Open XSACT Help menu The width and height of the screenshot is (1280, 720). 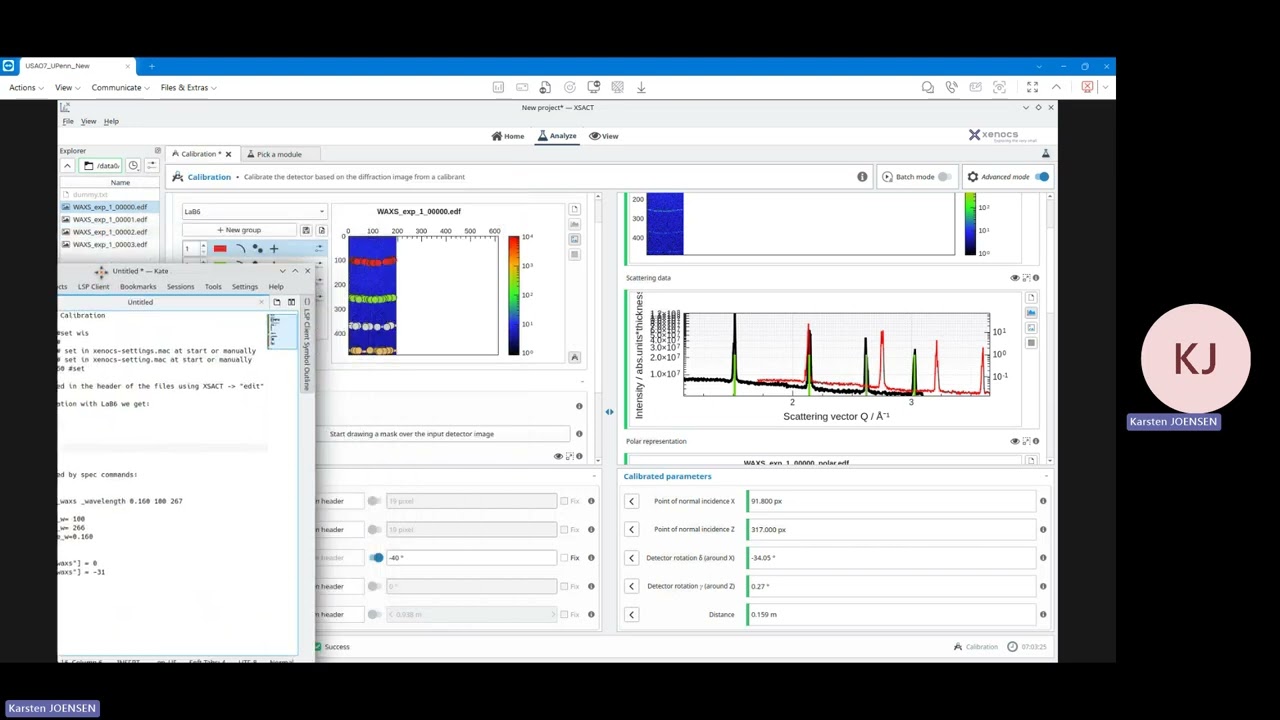pos(111,122)
